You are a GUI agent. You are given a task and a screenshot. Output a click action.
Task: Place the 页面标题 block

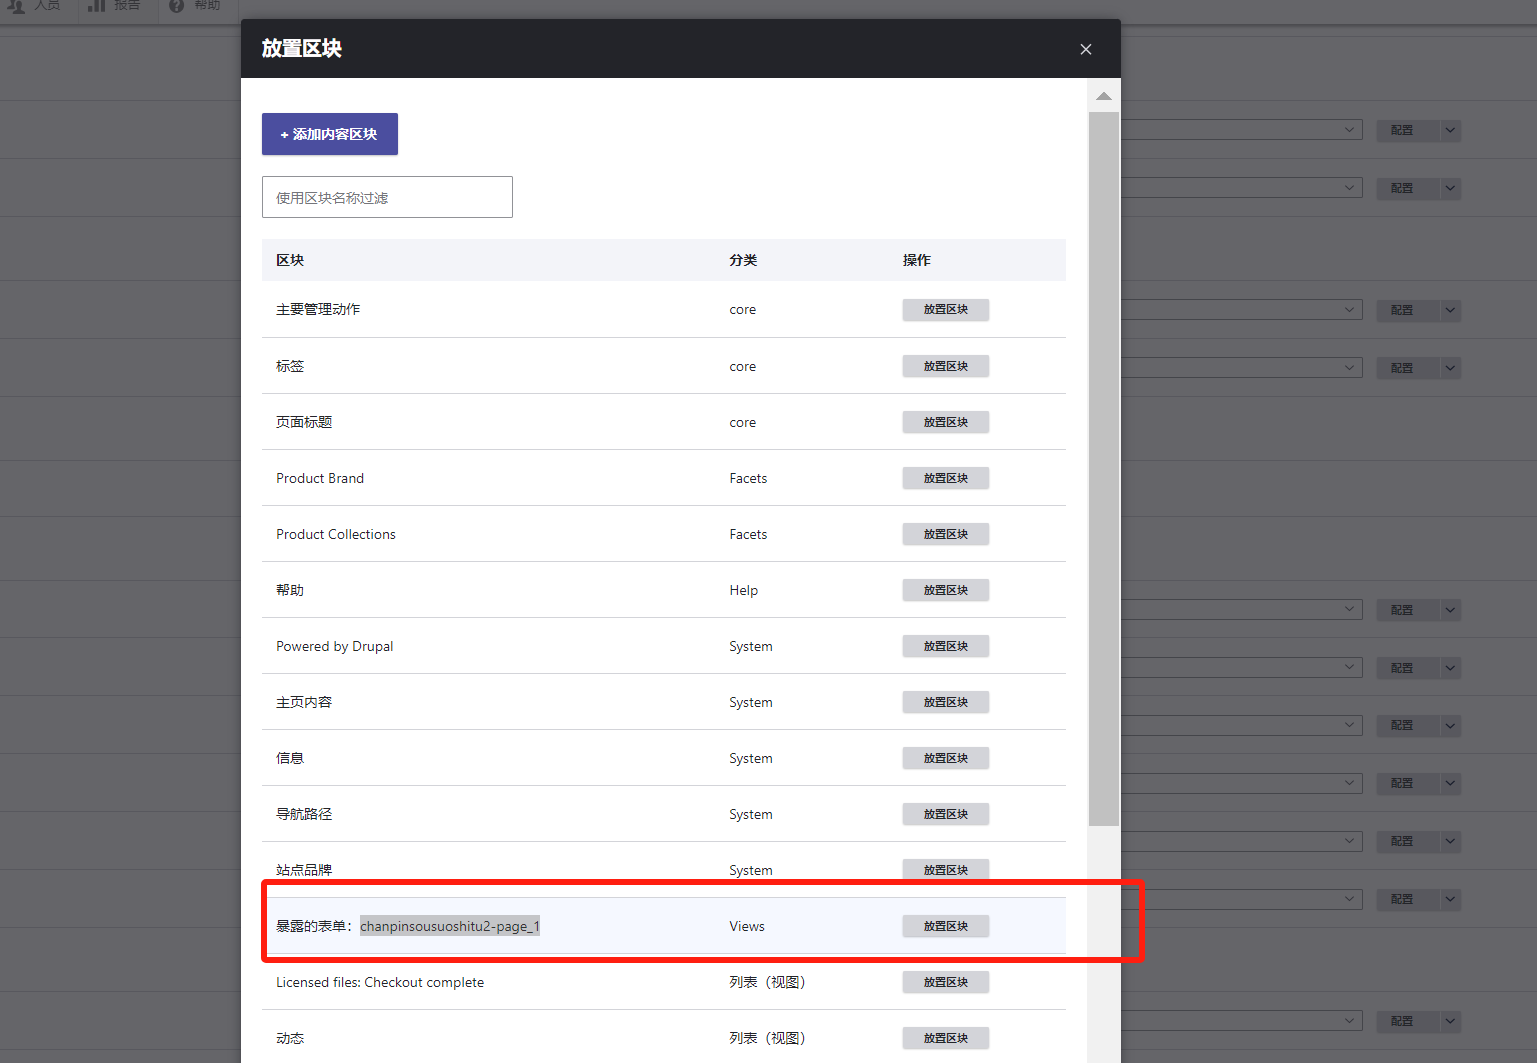[946, 422]
